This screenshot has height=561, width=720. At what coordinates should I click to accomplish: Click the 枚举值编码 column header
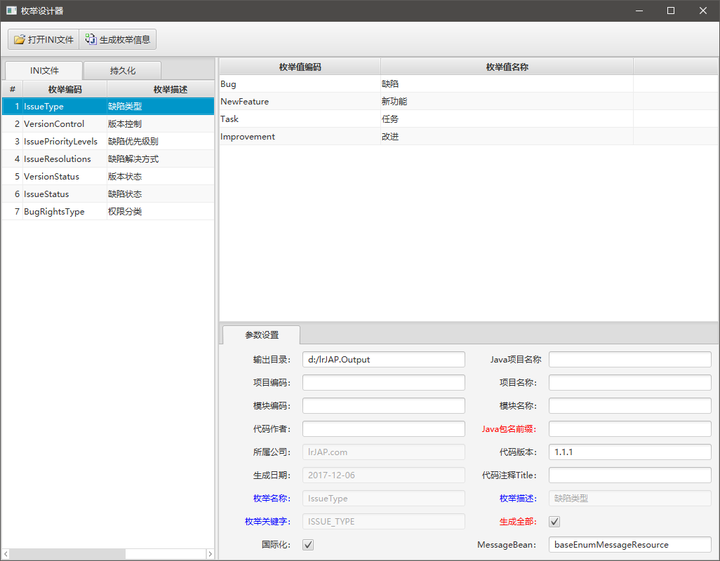click(x=300, y=67)
